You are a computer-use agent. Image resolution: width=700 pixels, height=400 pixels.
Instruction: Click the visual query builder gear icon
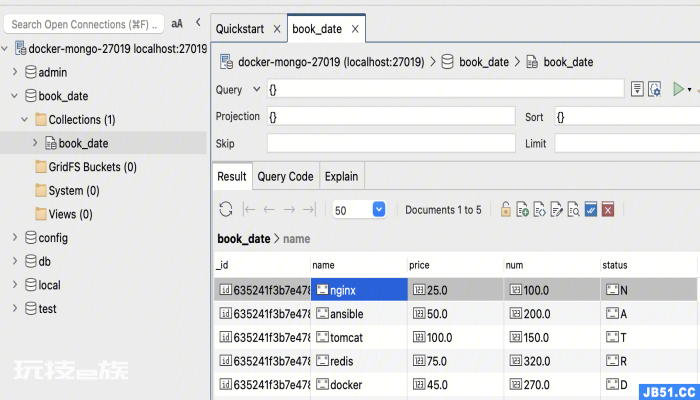point(654,89)
